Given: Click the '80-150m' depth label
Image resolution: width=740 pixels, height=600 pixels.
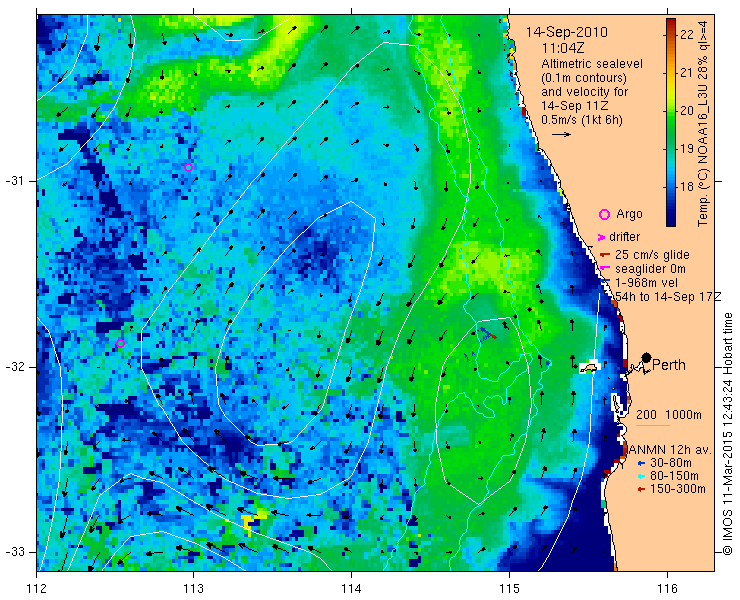Looking at the screenshot, I should pyautogui.click(x=674, y=476).
